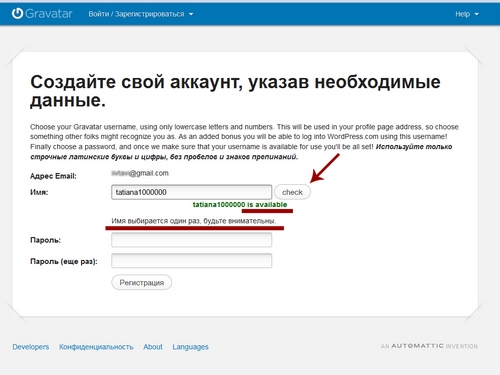Screen dimensions: 500x375
Task: Expand the Help menu
Action: click(467, 14)
